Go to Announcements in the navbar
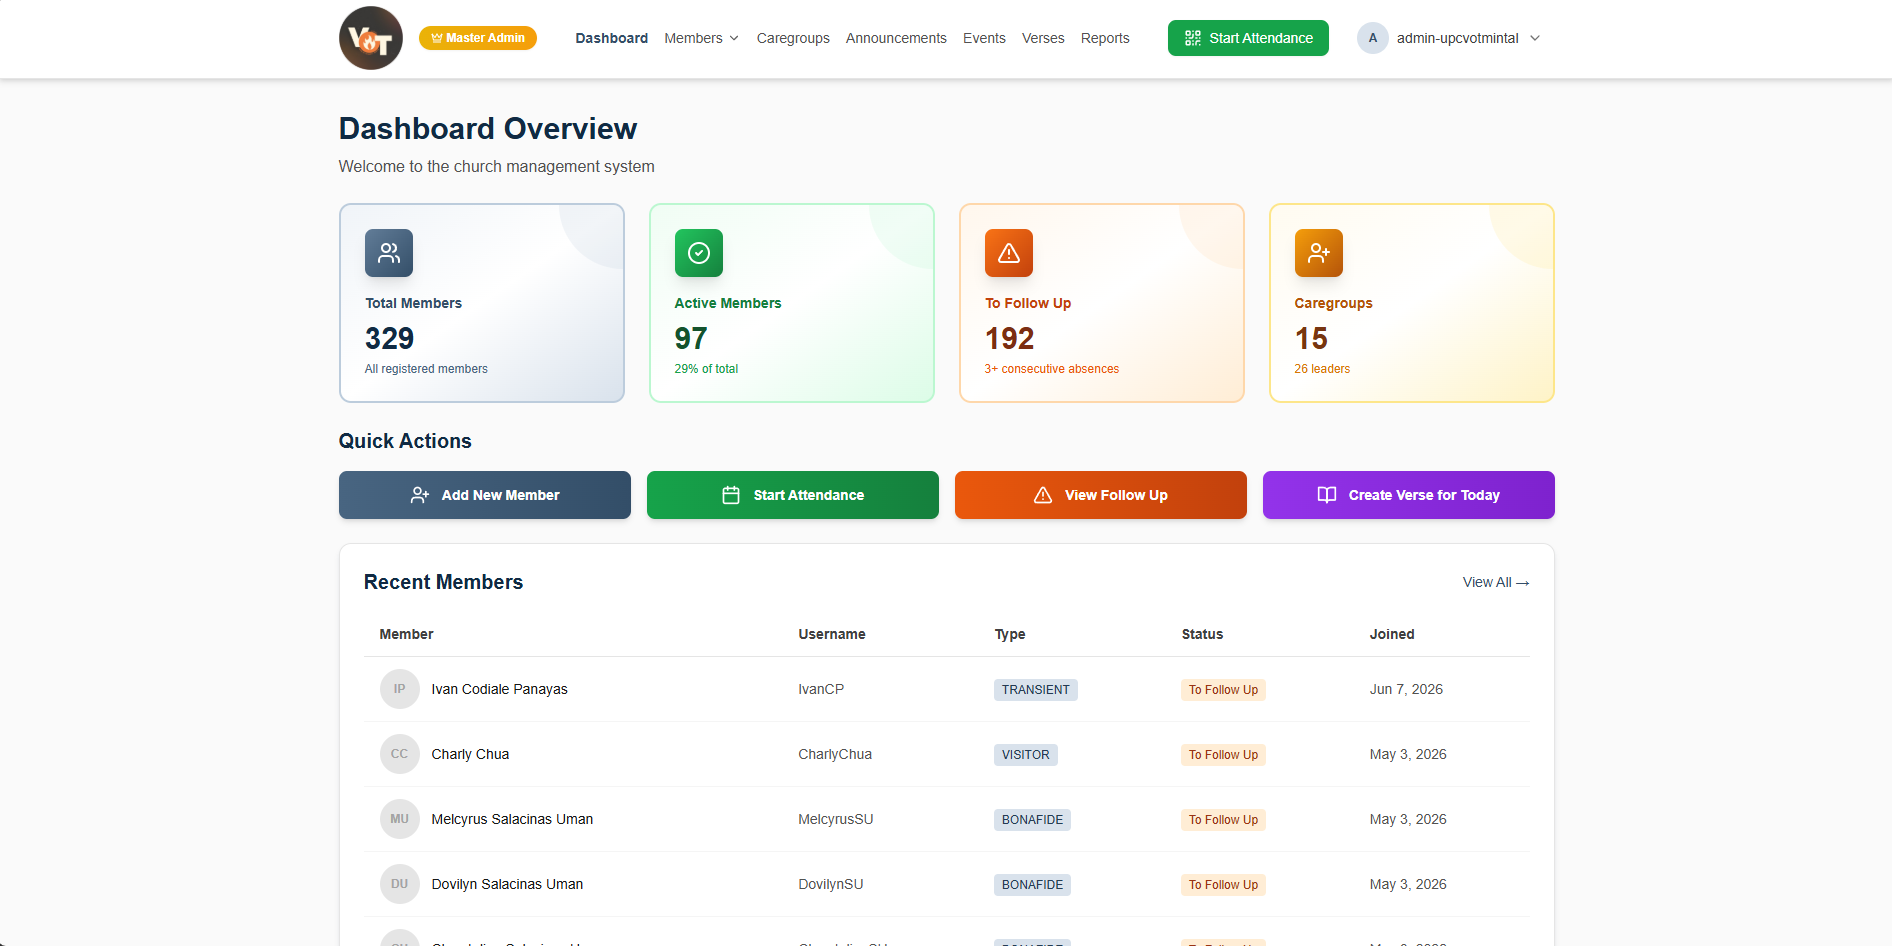Screen dimensions: 1892x946 point(896,38)
